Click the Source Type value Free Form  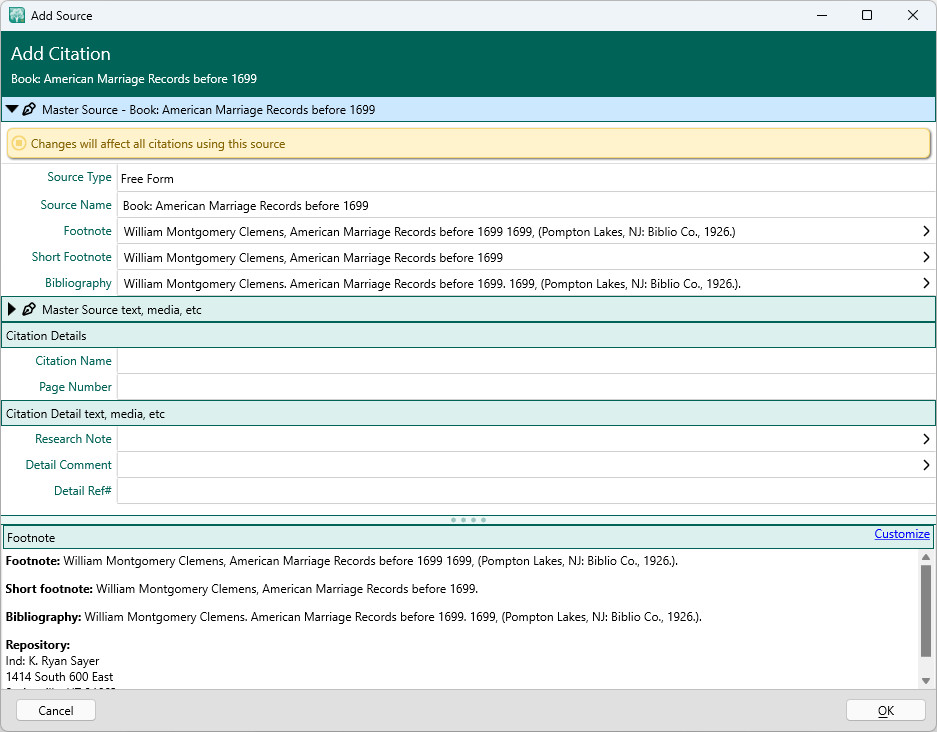click(147, 179)
